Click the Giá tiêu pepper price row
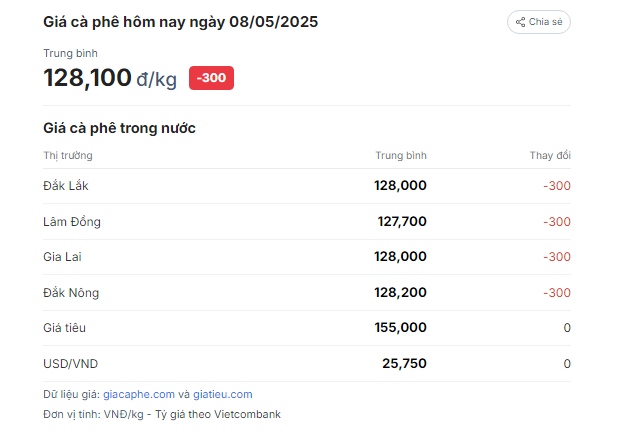The width and height of the screenshot is (632, 438). [307, 328]
